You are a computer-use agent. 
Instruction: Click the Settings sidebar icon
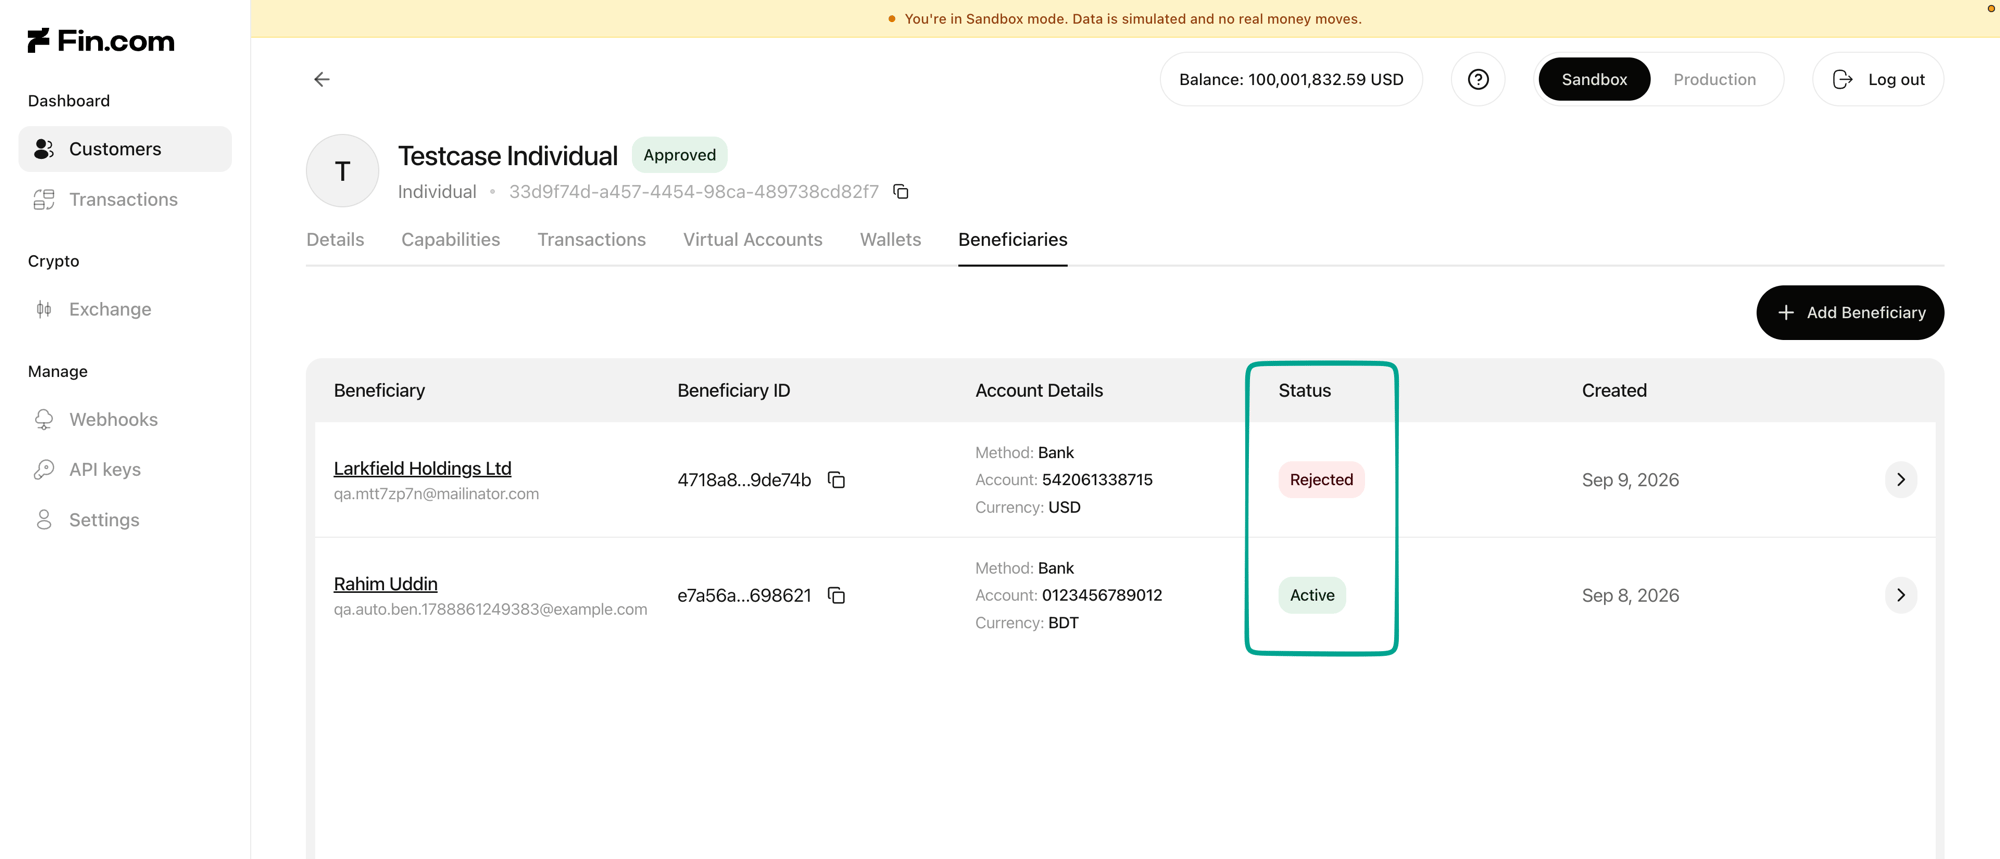tap(44, 520)
